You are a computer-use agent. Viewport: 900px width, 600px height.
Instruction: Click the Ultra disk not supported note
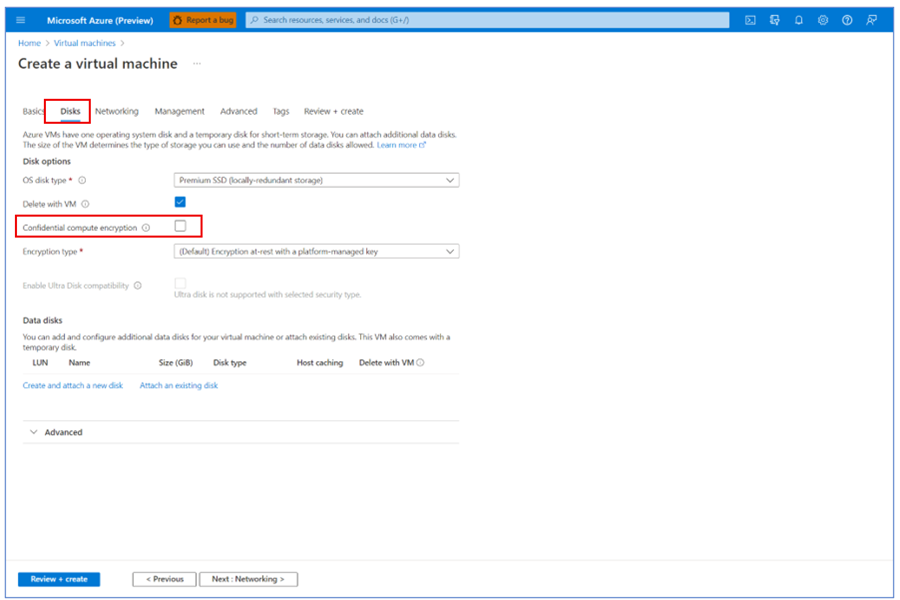pos(267,295)
